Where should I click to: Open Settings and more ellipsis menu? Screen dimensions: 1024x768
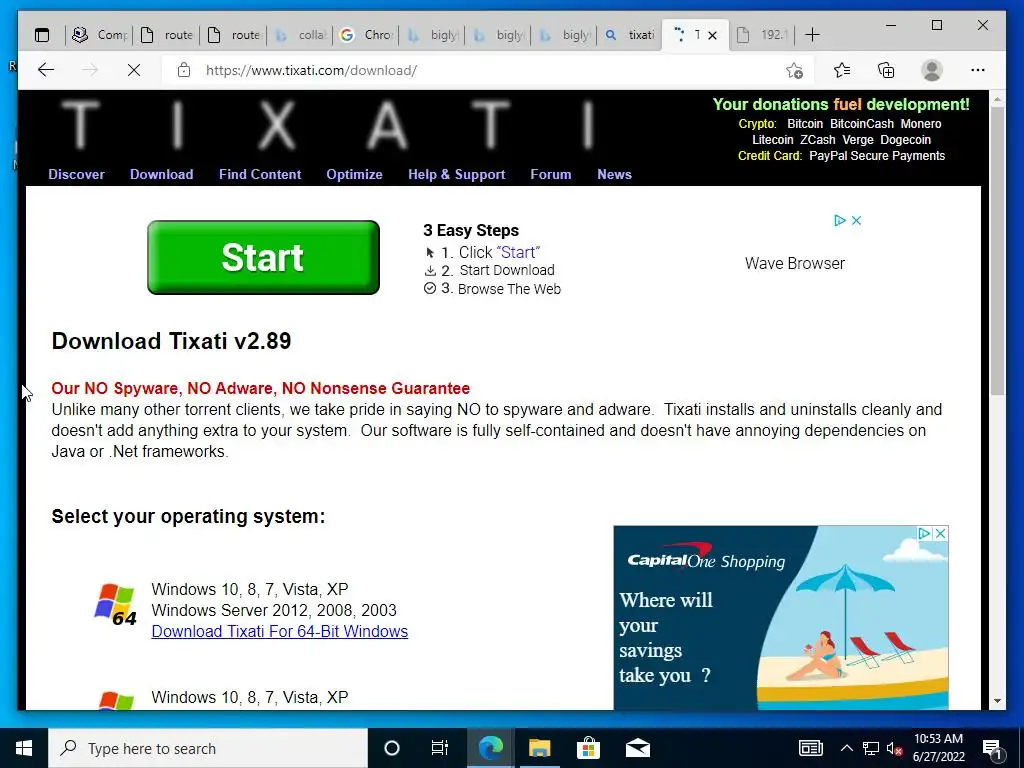[978, 70]
